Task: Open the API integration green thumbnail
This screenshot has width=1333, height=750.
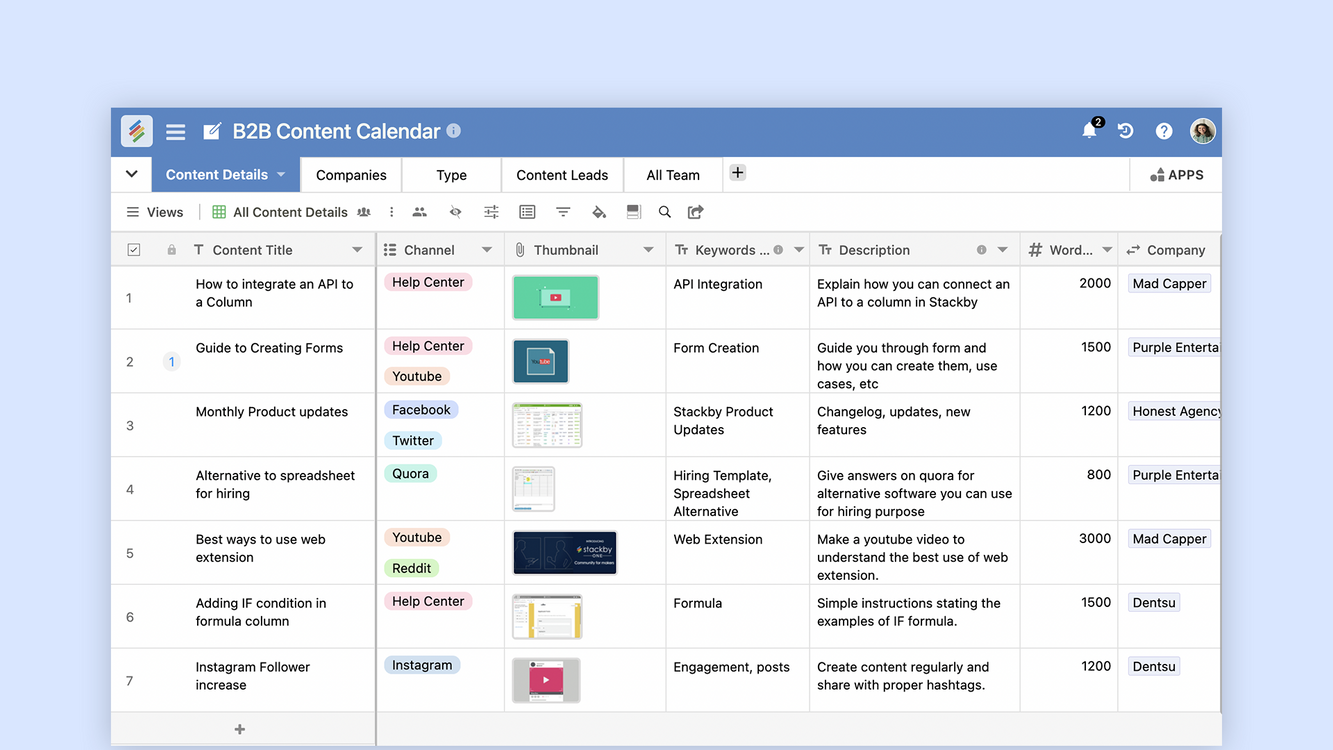Action: (x=556, y=298)
